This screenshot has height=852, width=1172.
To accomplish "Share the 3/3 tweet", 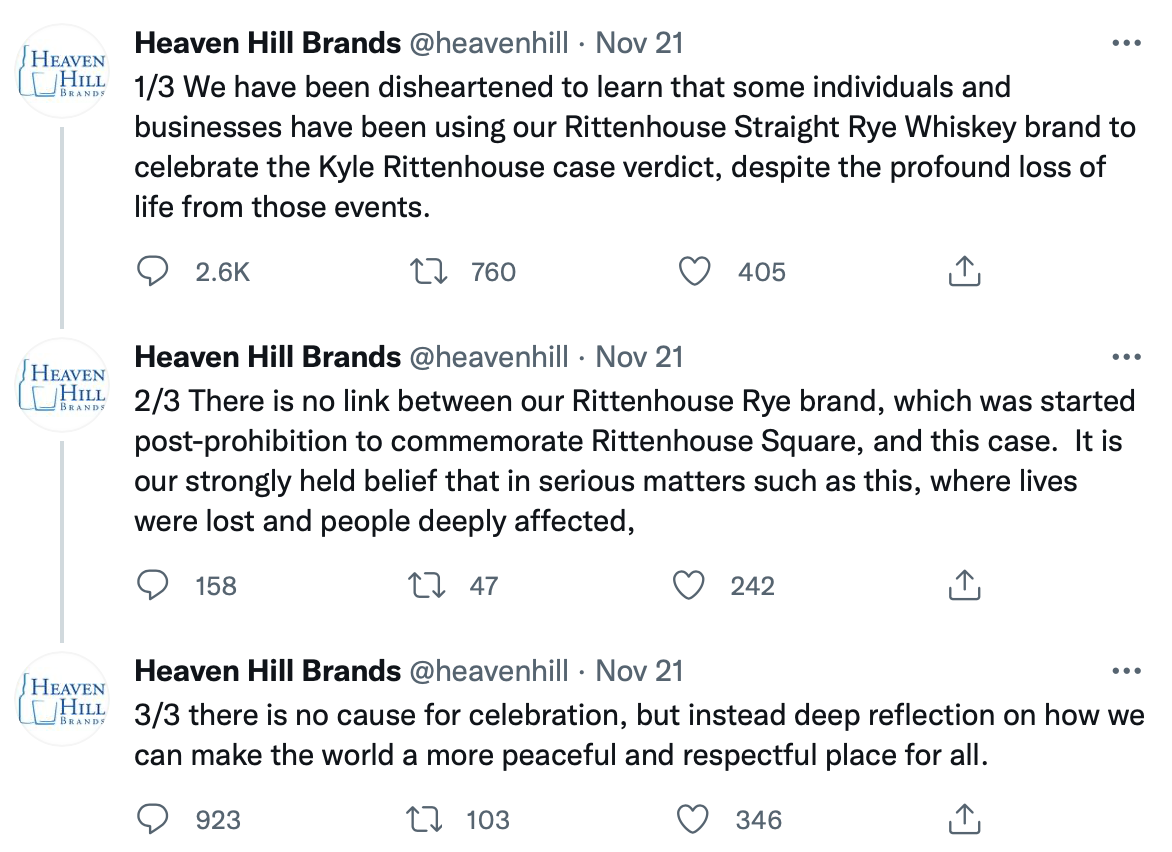I will (x=963, y=820).
